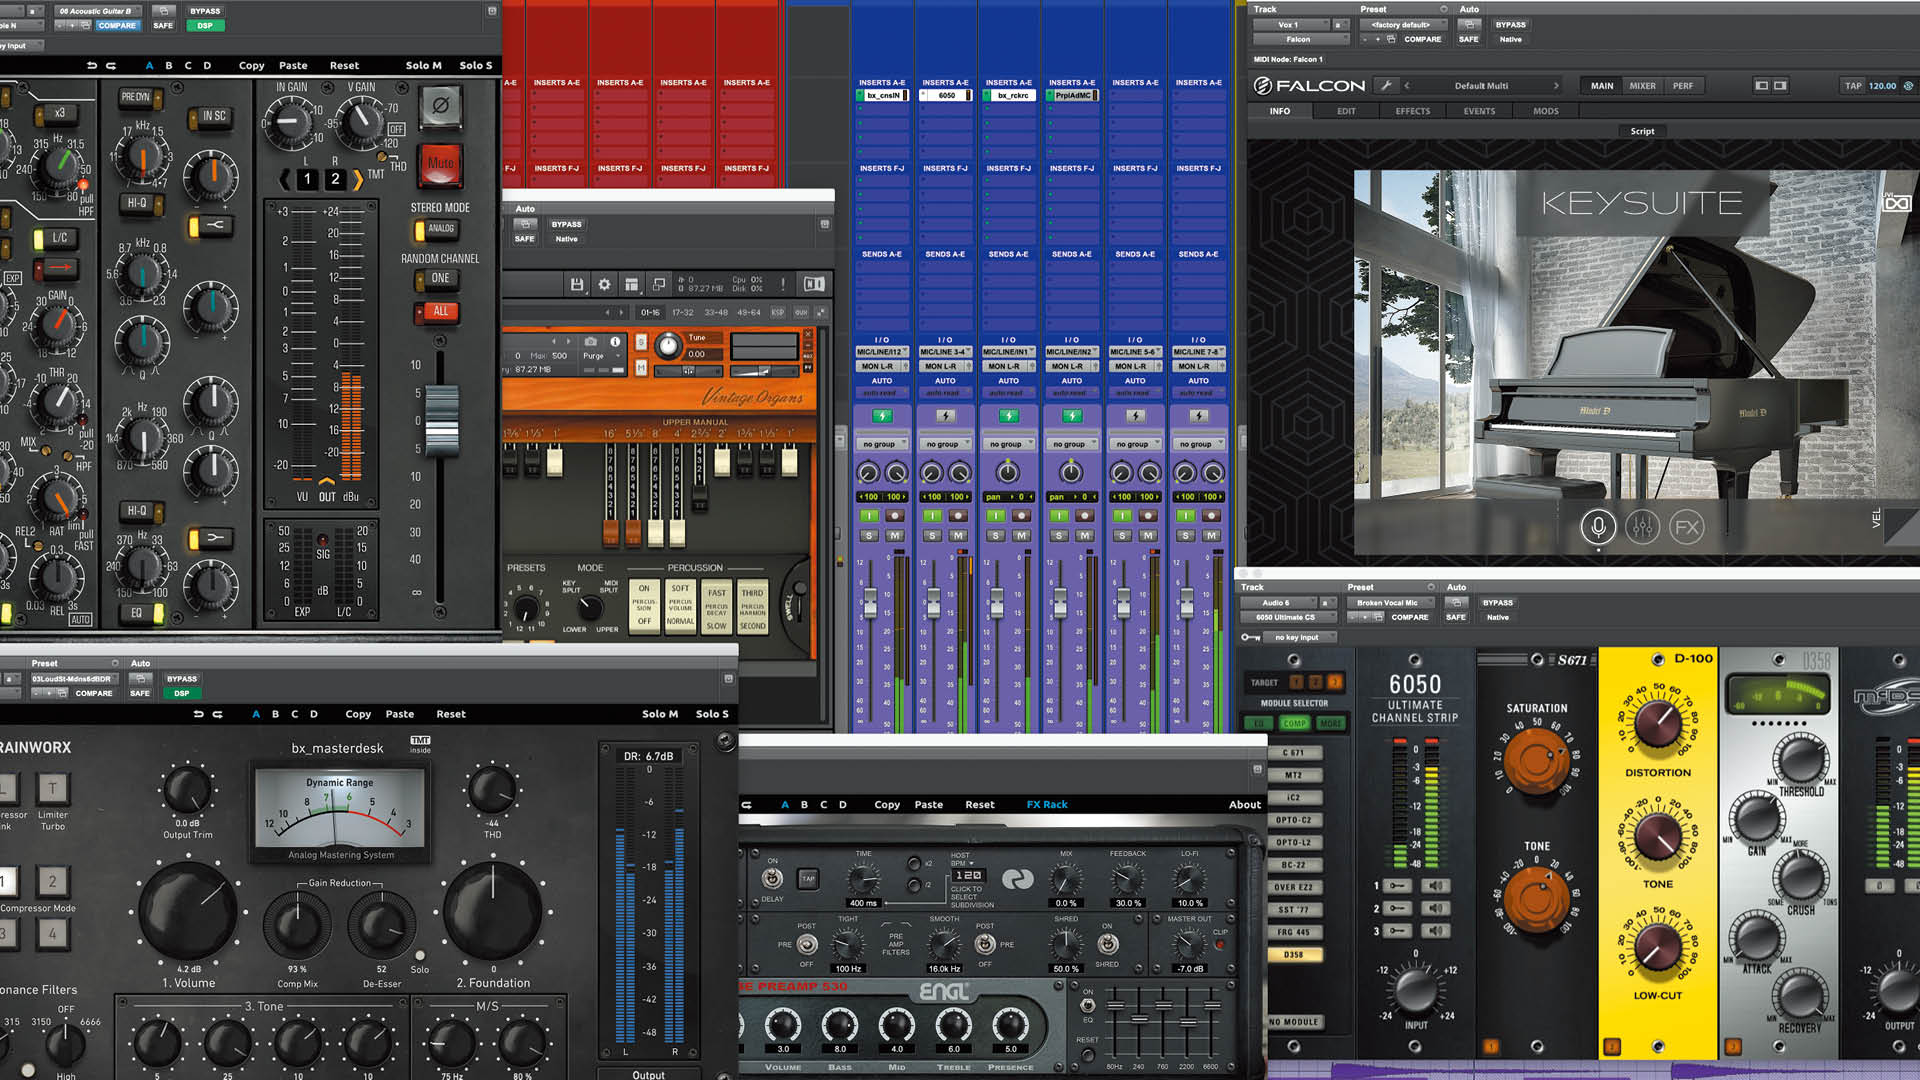This screenshot has width=1920, height=1080.
Task: Enable ALL random channel button
Action: click(x=435, y=312)
